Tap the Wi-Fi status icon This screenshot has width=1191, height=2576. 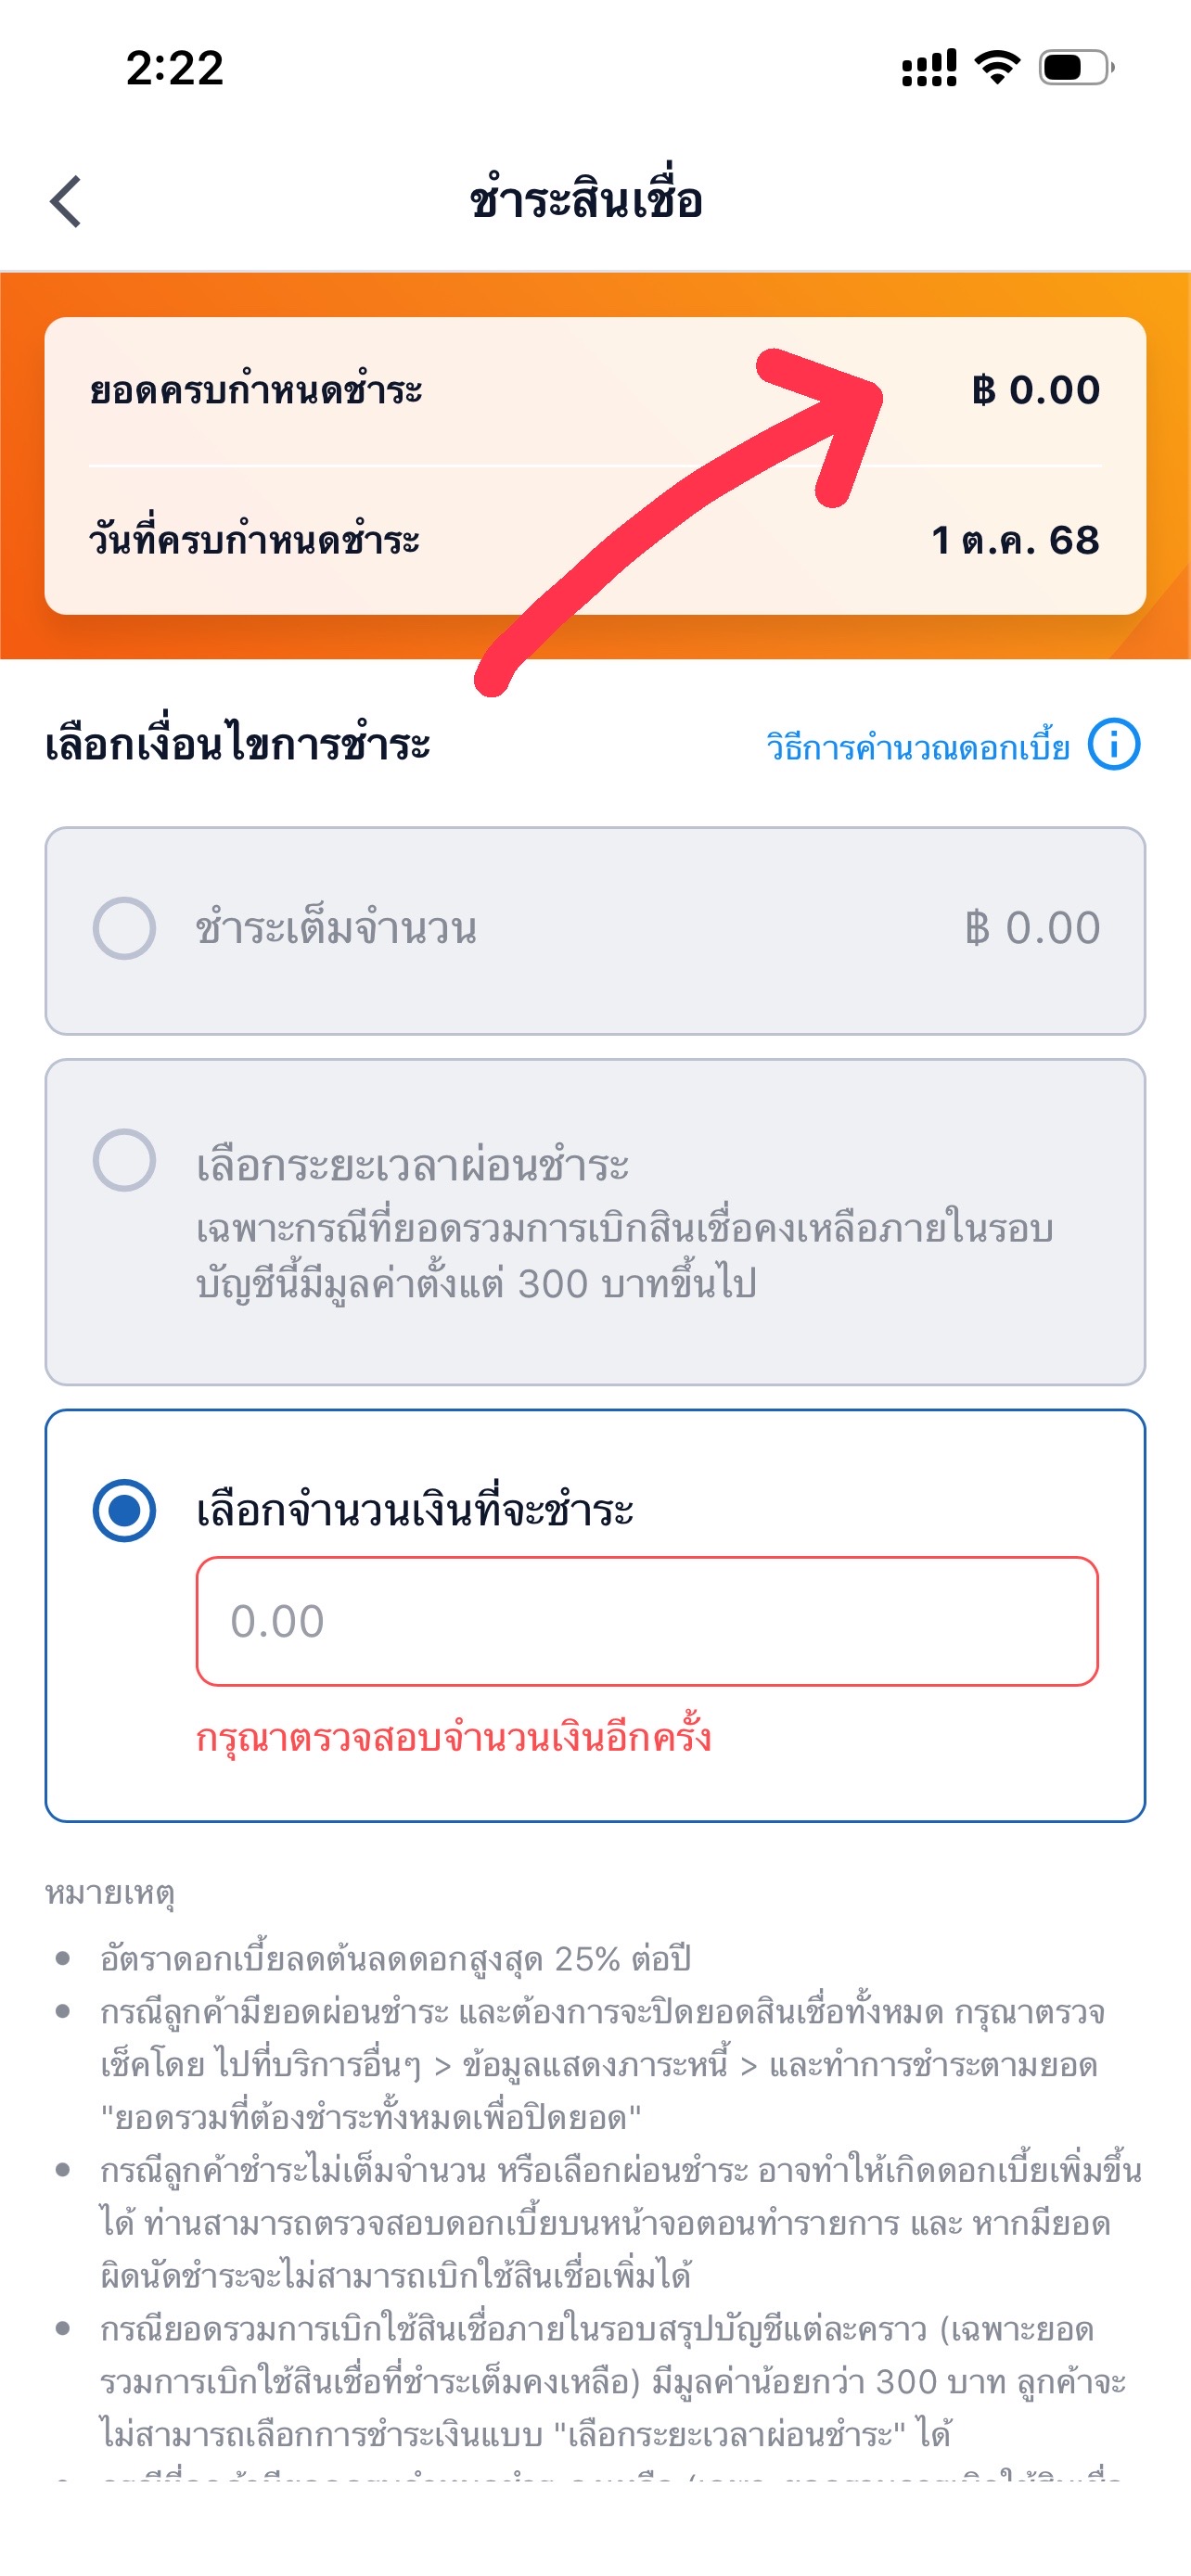click(x=997, y=67)
